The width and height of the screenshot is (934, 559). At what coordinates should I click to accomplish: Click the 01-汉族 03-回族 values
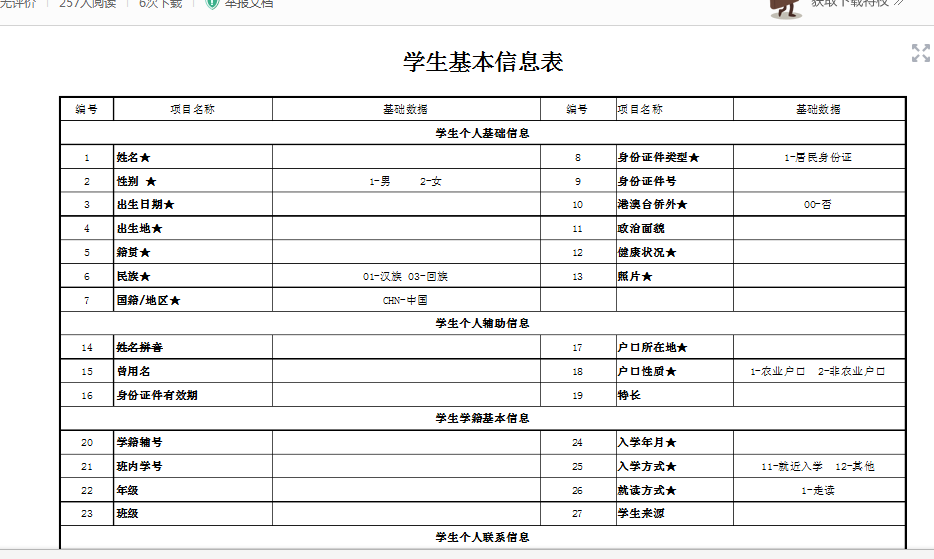(405, 277)
